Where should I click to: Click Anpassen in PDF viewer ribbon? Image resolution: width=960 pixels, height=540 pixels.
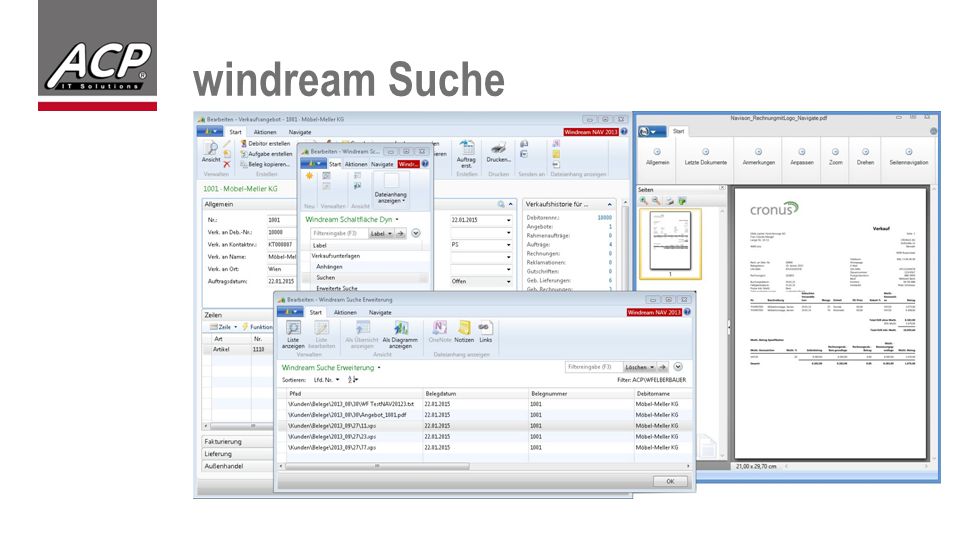[801, 156]
